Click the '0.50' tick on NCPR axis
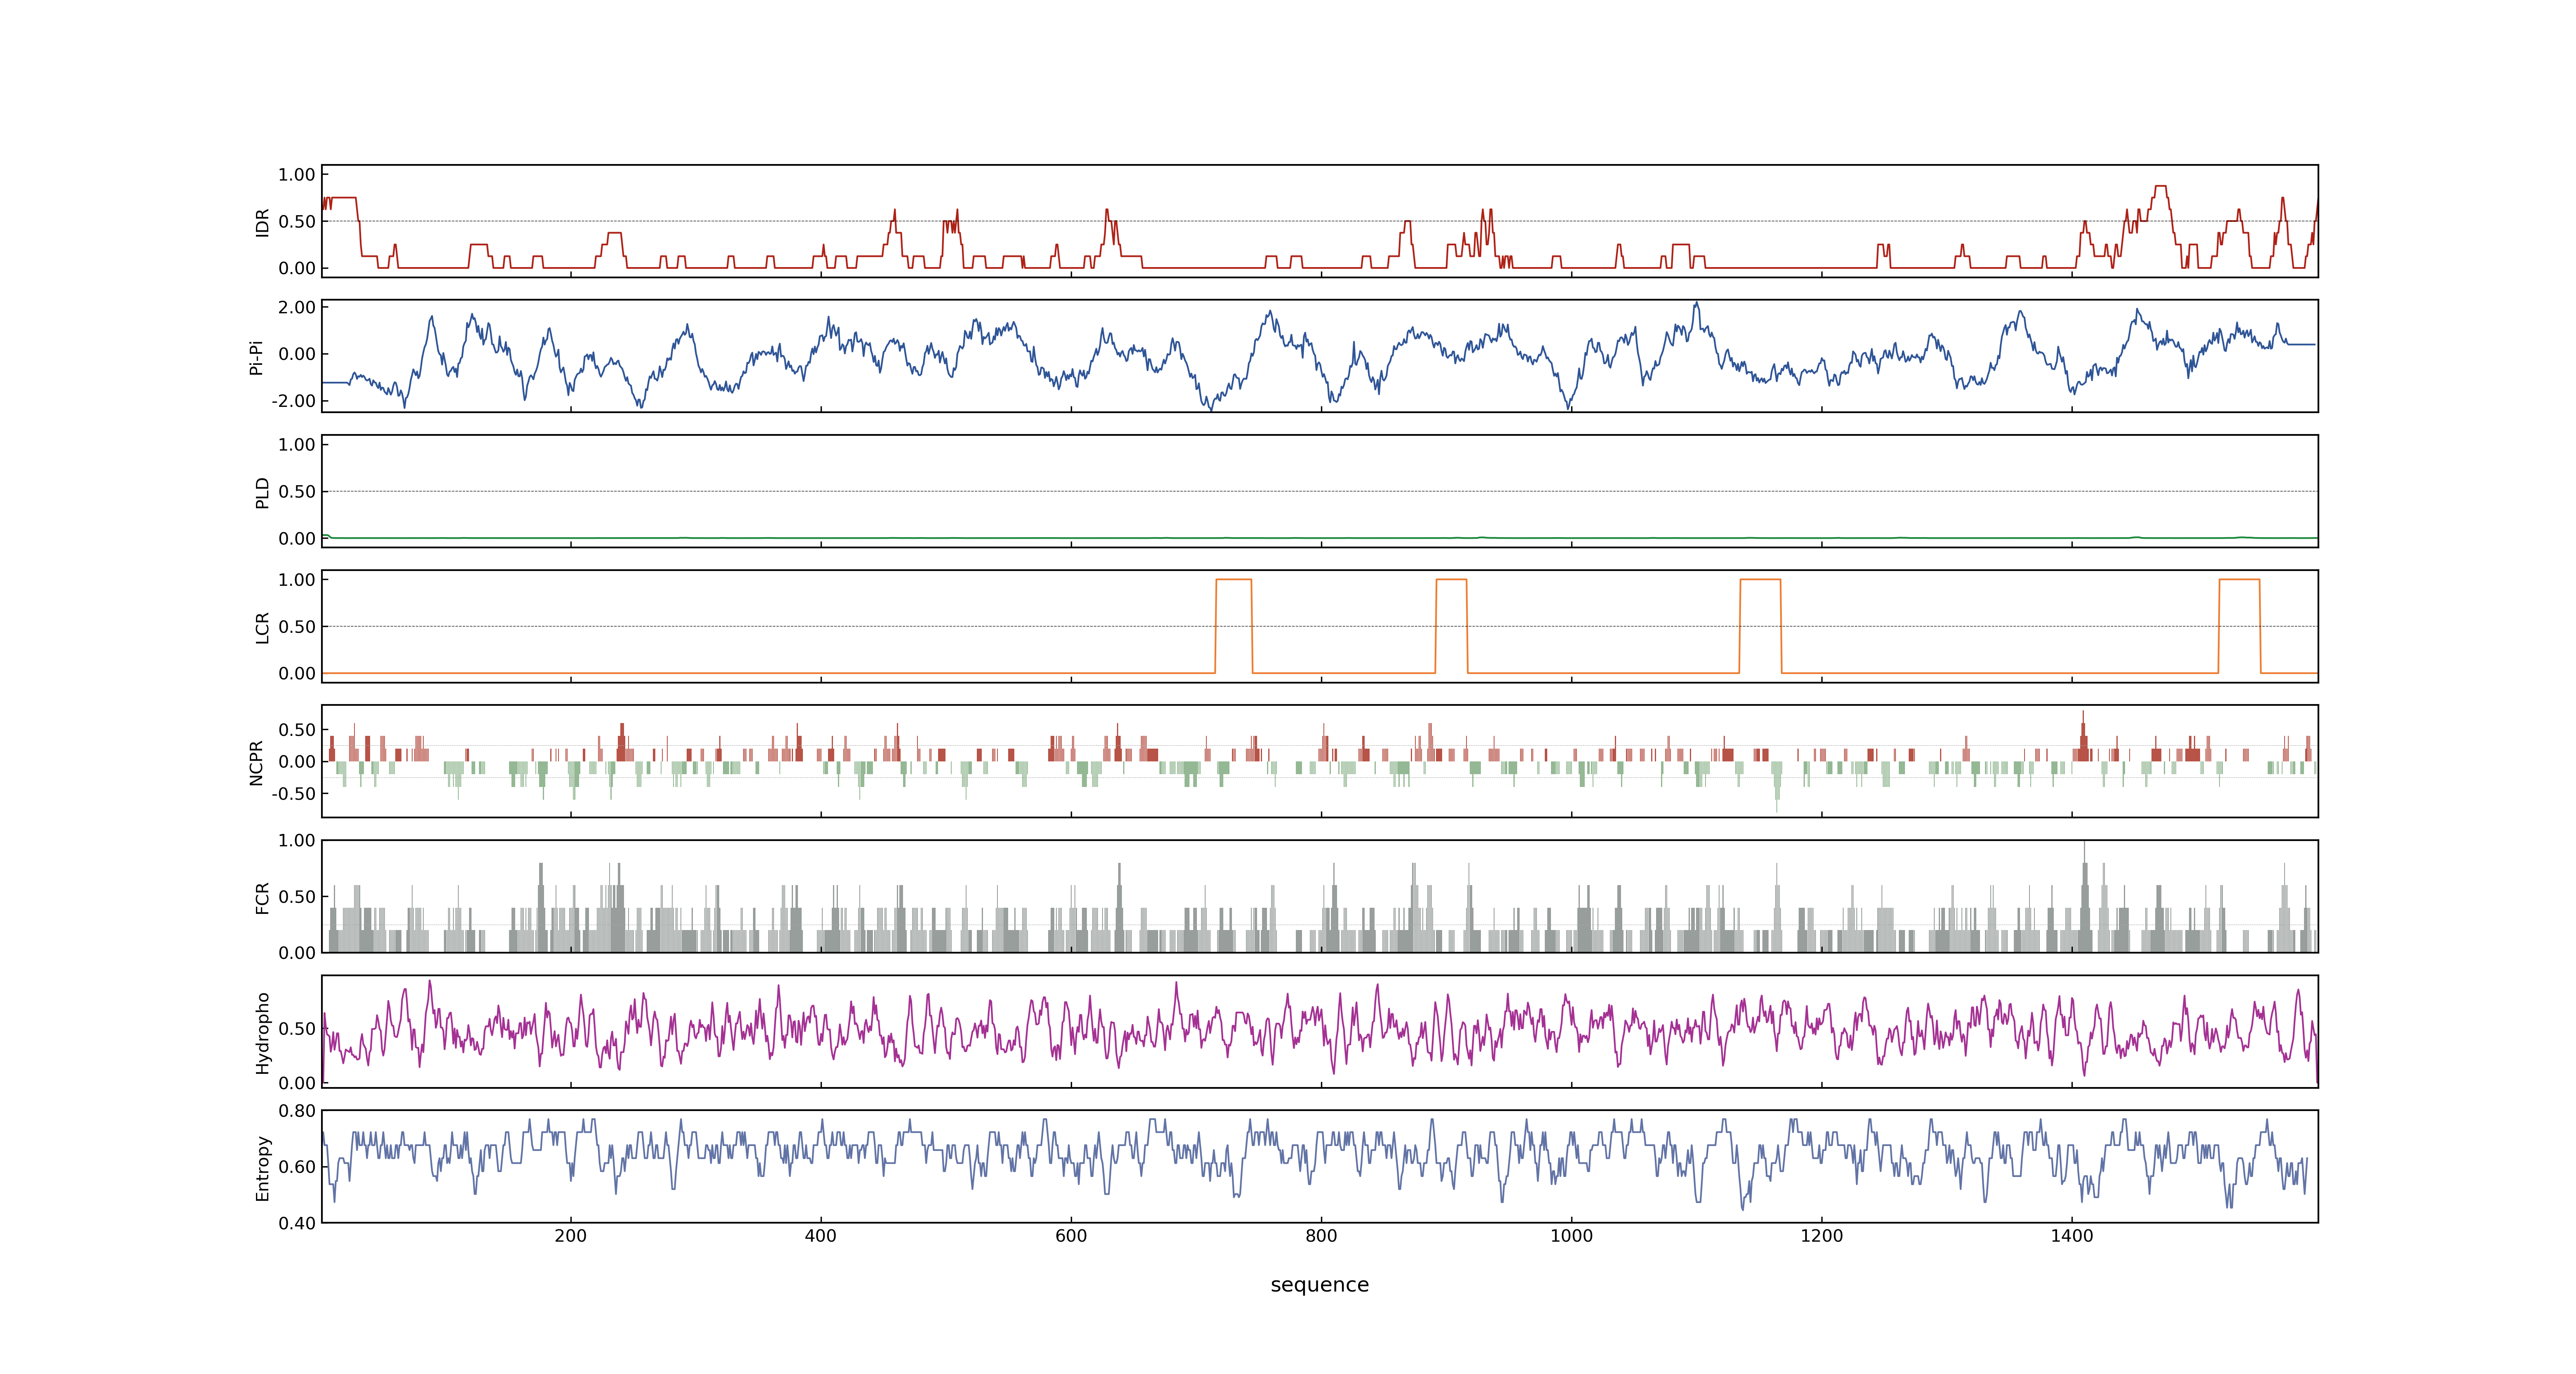Viewport: 2576px width, 1374px height. [297, 730]
